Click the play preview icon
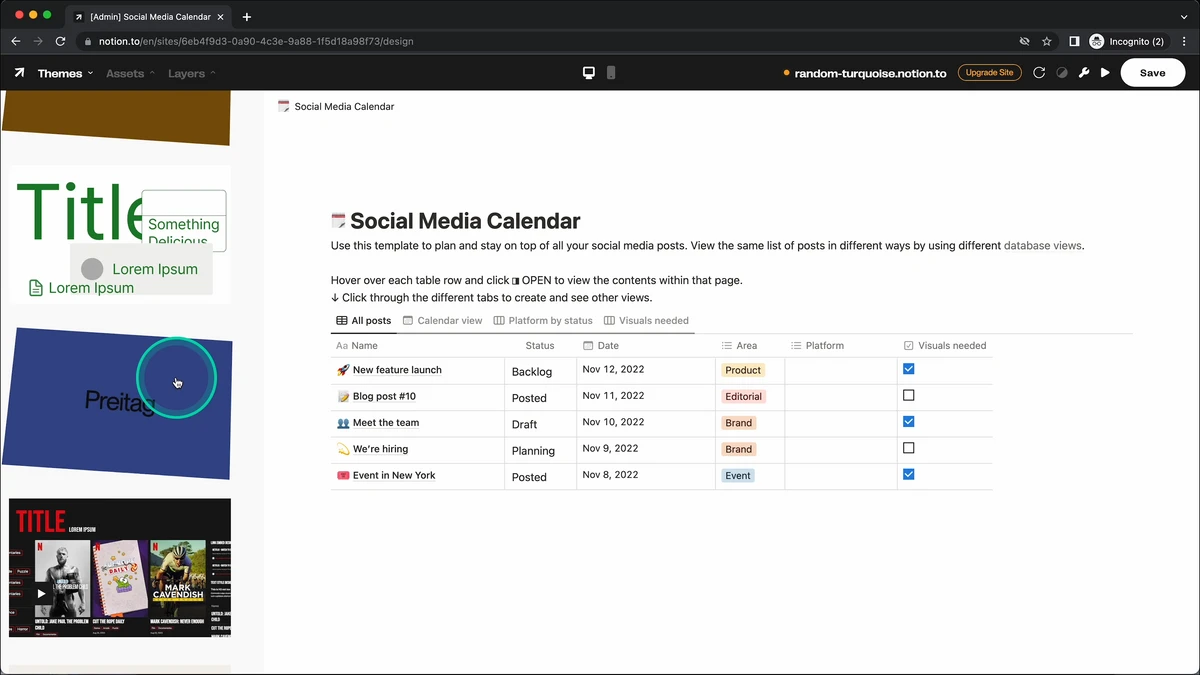This screenshot has width=1200, height=675. [1105, 73]
